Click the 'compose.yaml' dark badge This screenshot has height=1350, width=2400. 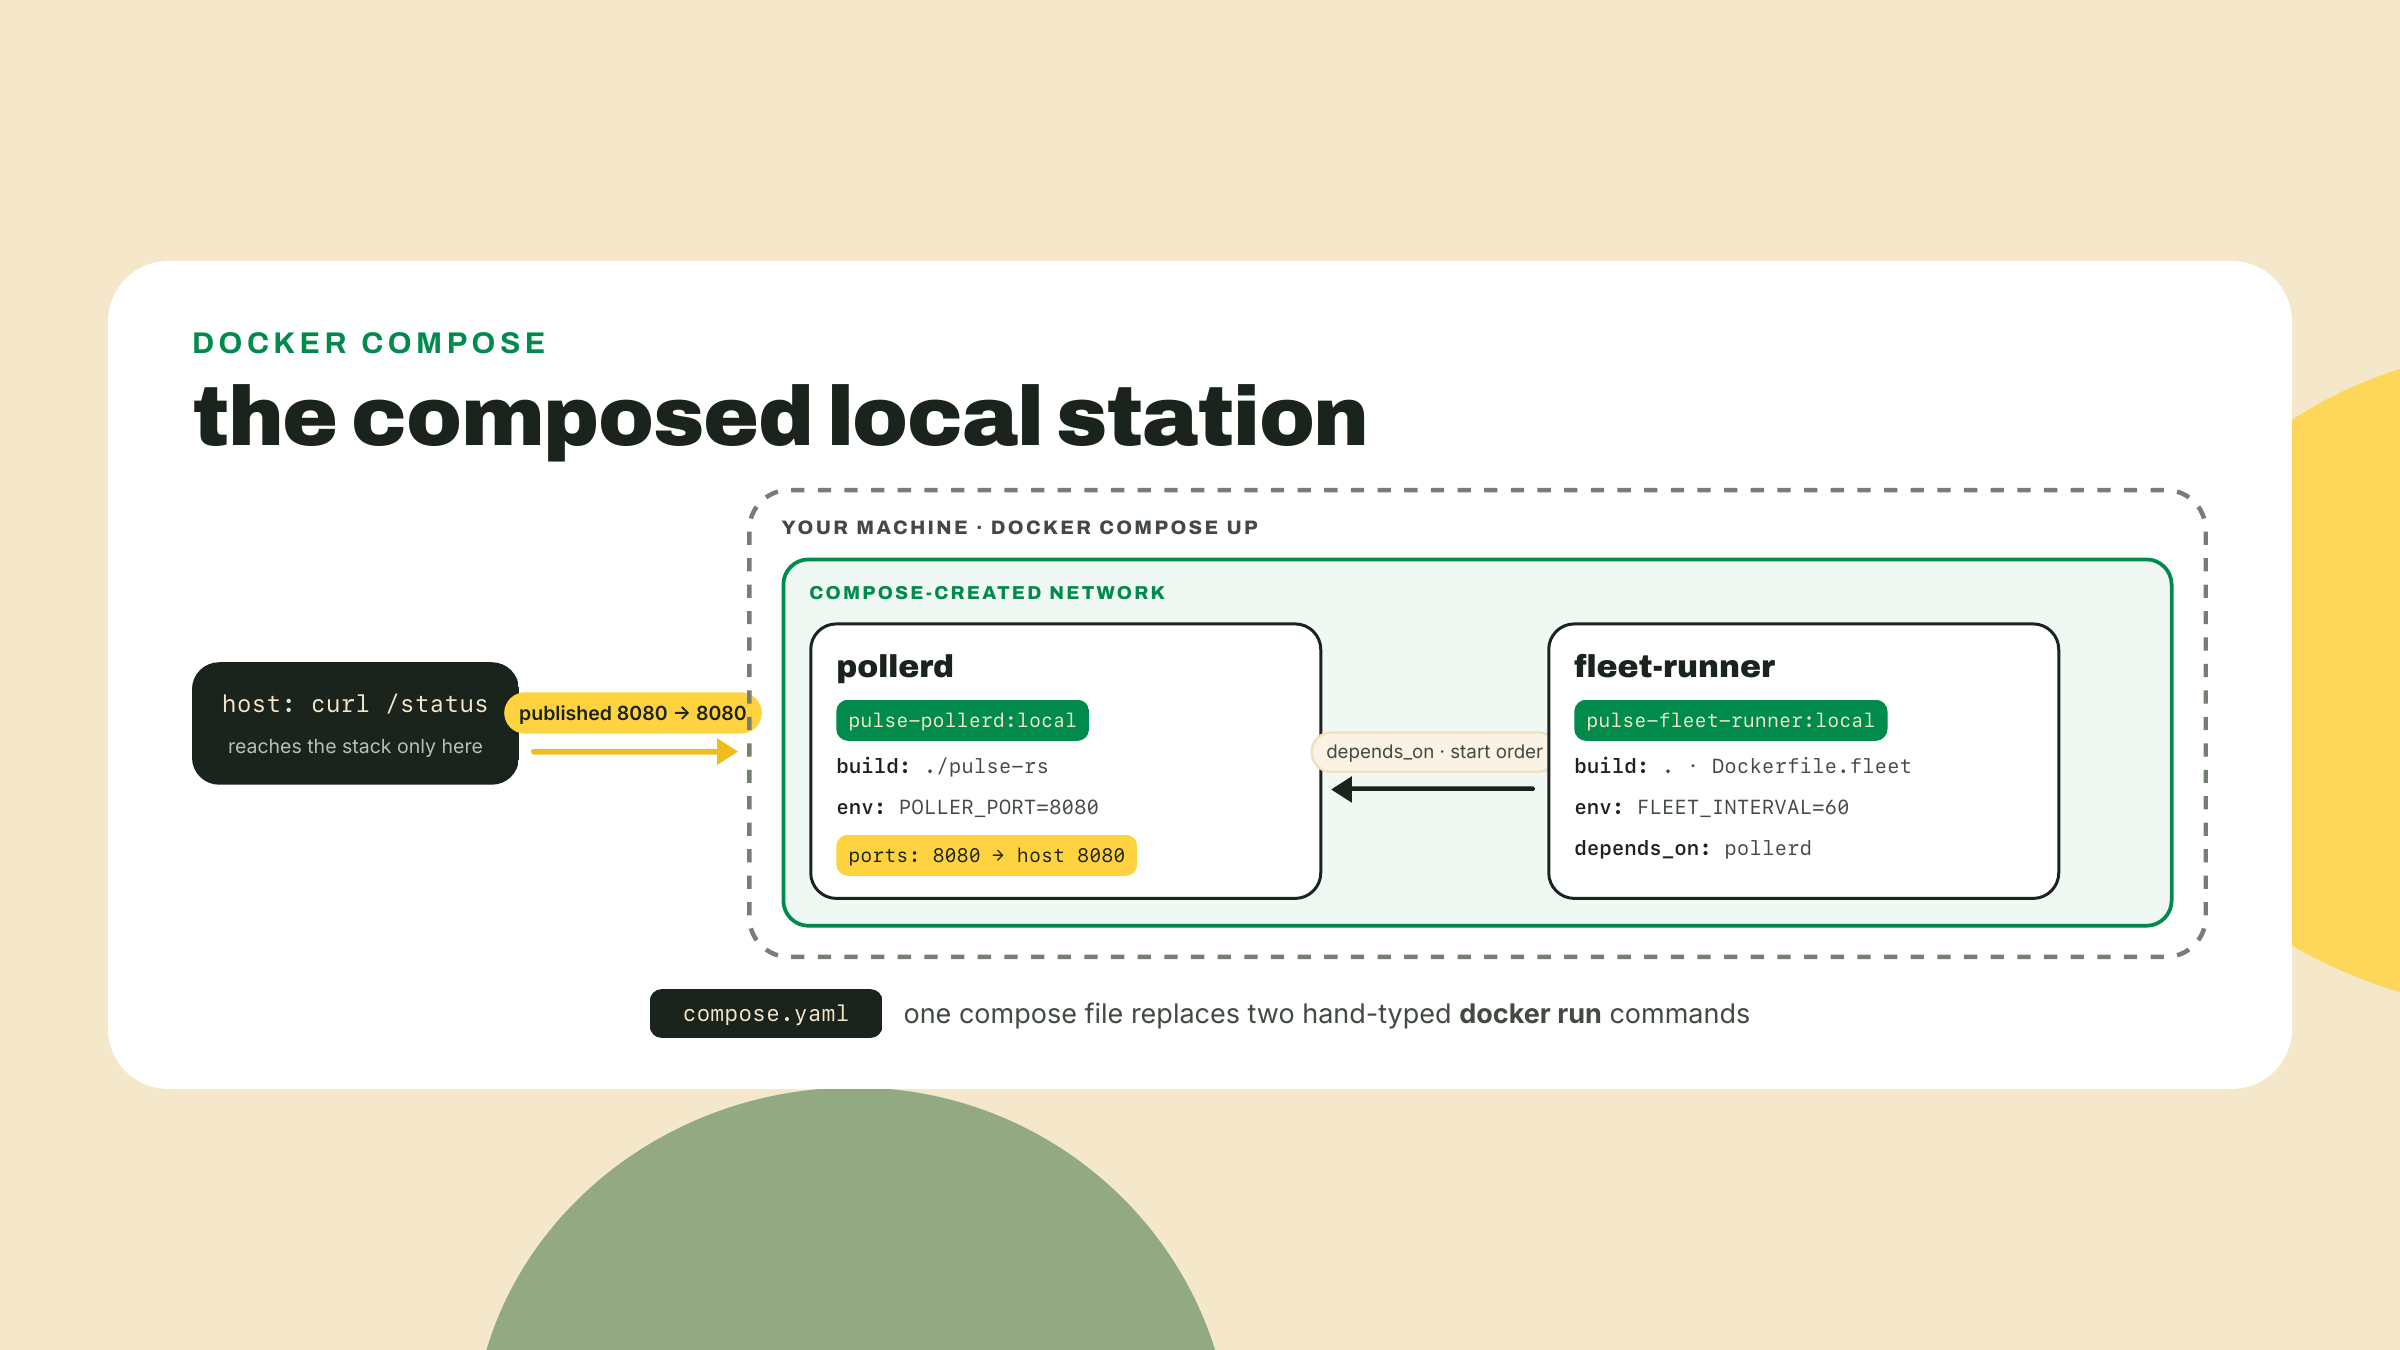pyautogui.click(x=766, y=1014)
